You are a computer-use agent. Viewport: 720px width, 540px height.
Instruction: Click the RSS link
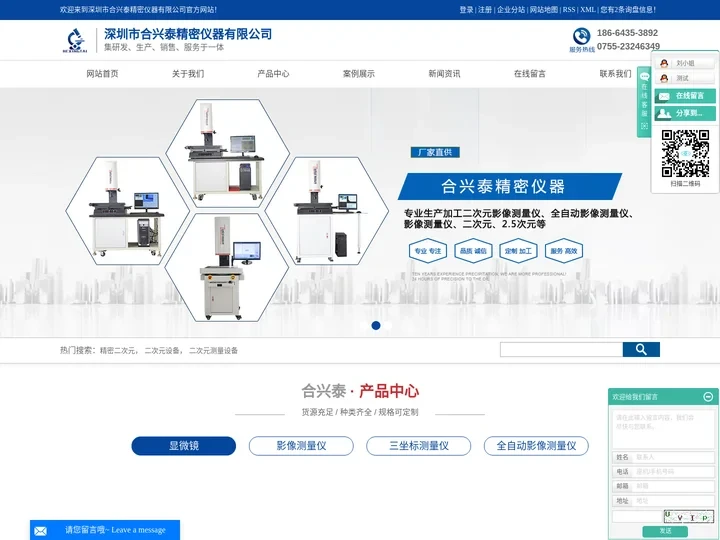click(x=569, y=10)
